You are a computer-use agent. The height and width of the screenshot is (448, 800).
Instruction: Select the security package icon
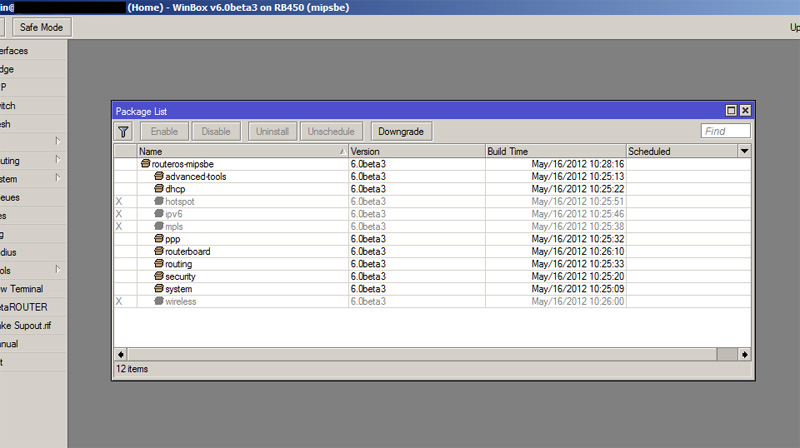(x=159, y=276)
